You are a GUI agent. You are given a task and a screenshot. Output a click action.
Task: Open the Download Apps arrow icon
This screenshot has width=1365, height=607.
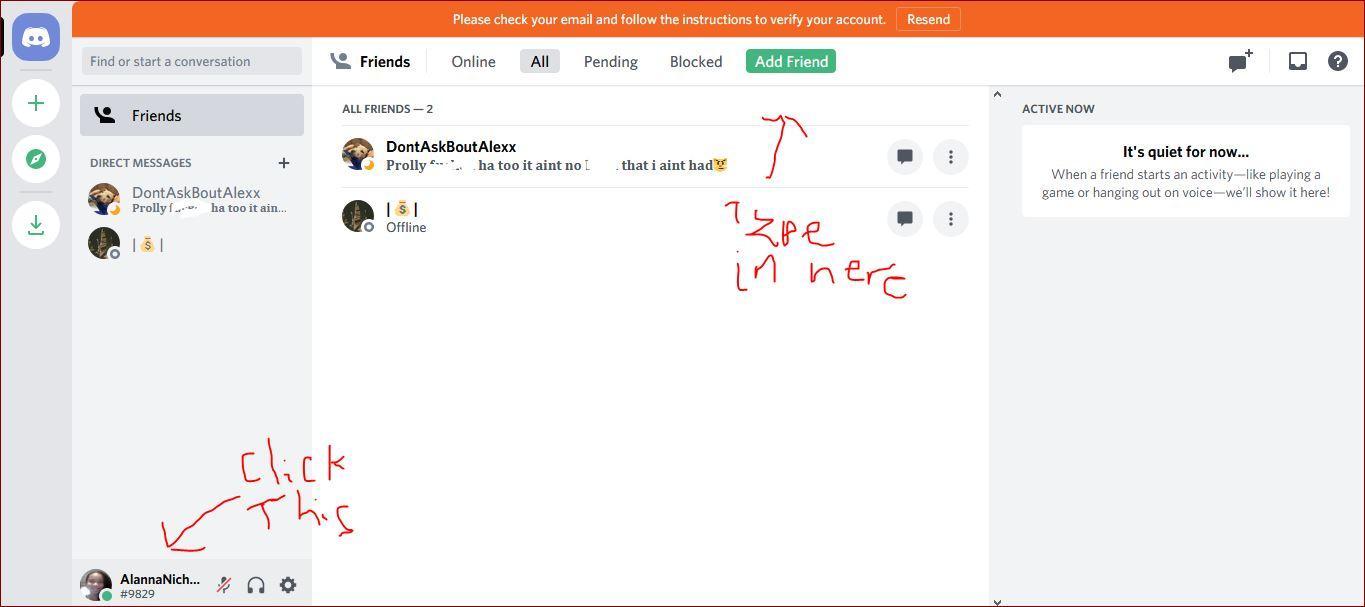click(36, 225)
